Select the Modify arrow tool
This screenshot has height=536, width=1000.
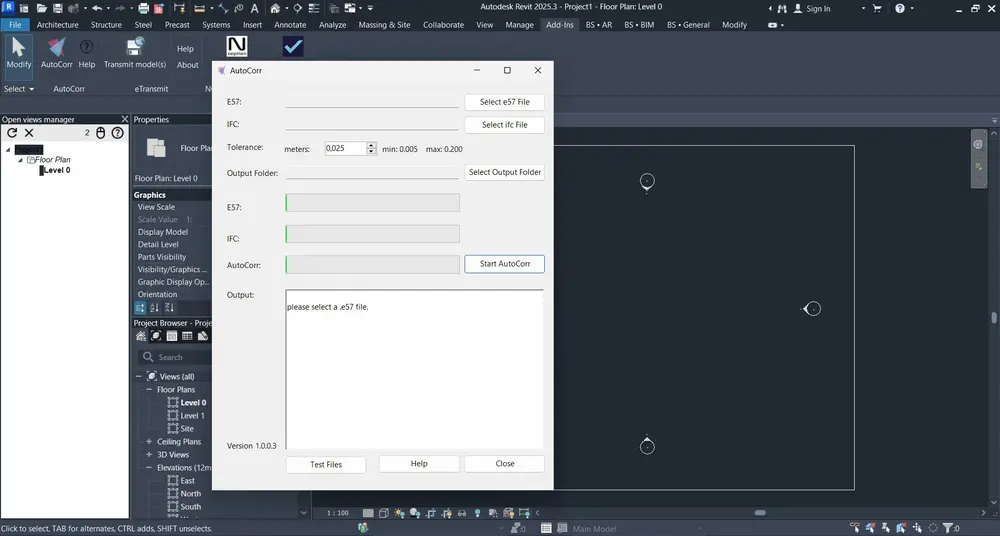tap(19, 50)
